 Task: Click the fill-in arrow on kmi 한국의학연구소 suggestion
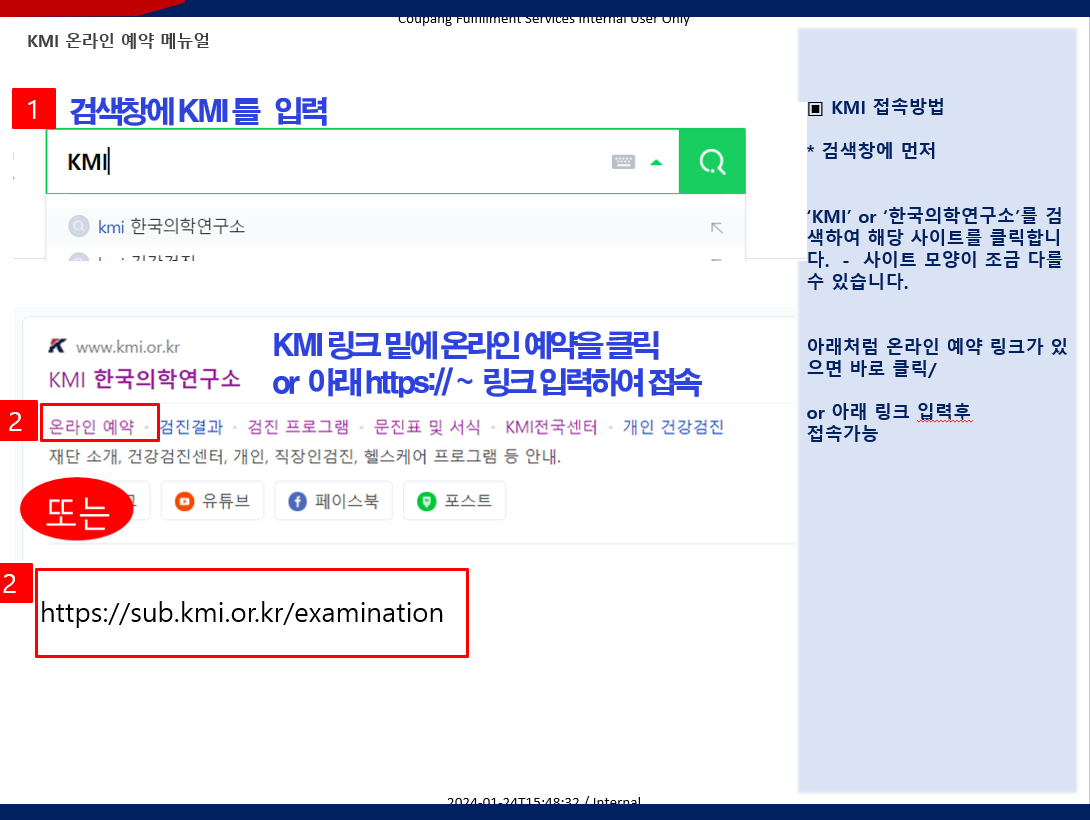(x=717, y=228)
